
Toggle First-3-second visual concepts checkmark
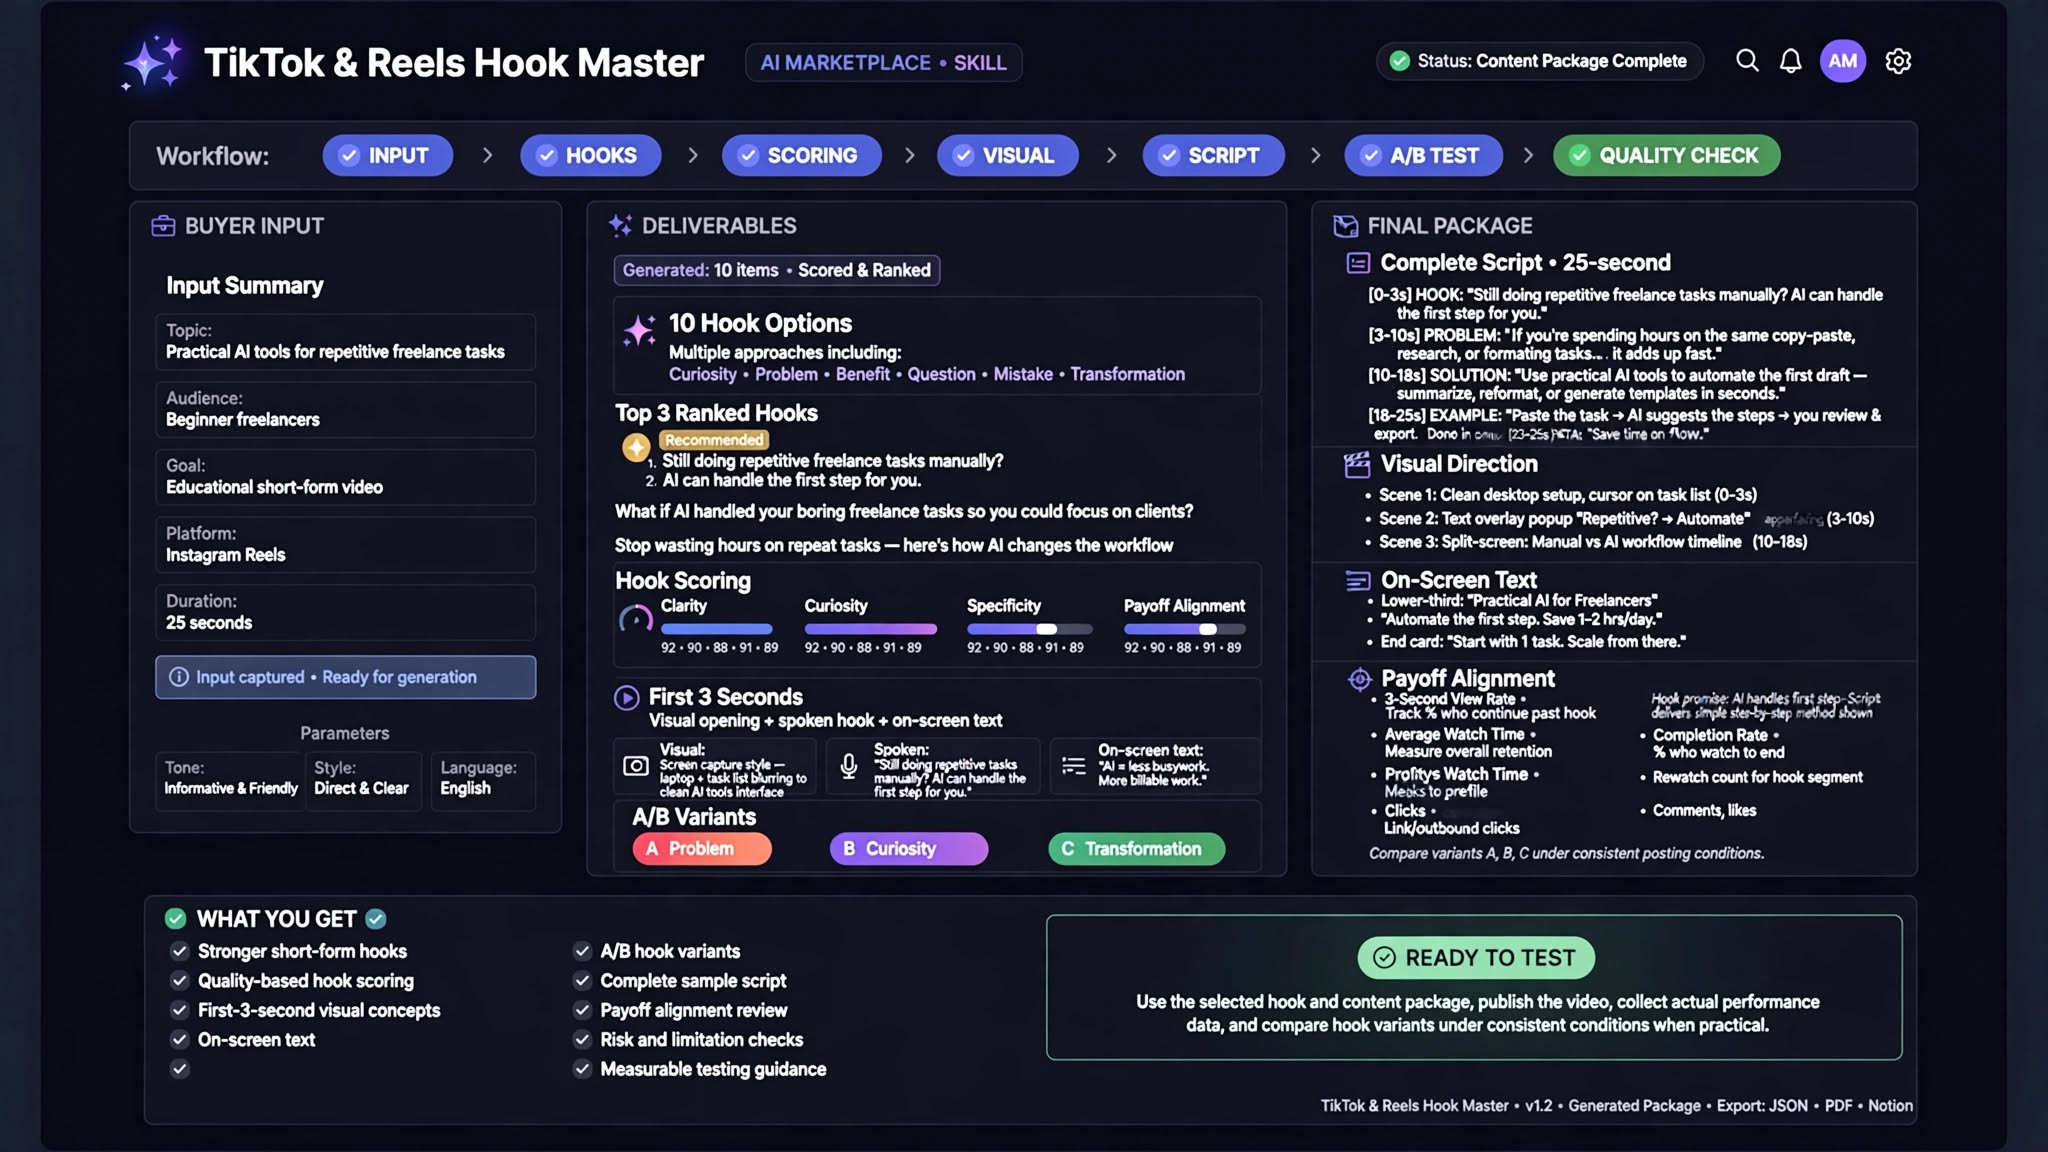click(x=180, y=1010)
